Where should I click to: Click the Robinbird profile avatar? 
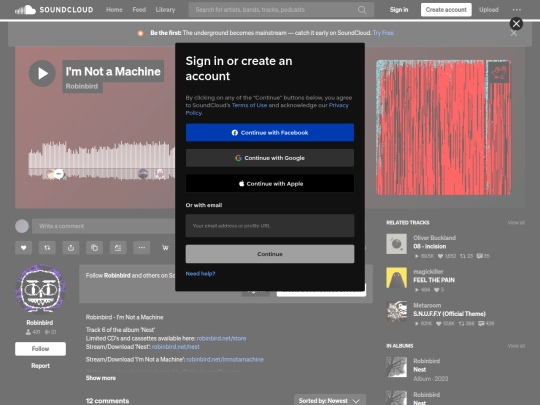click(x=41, y=289)
